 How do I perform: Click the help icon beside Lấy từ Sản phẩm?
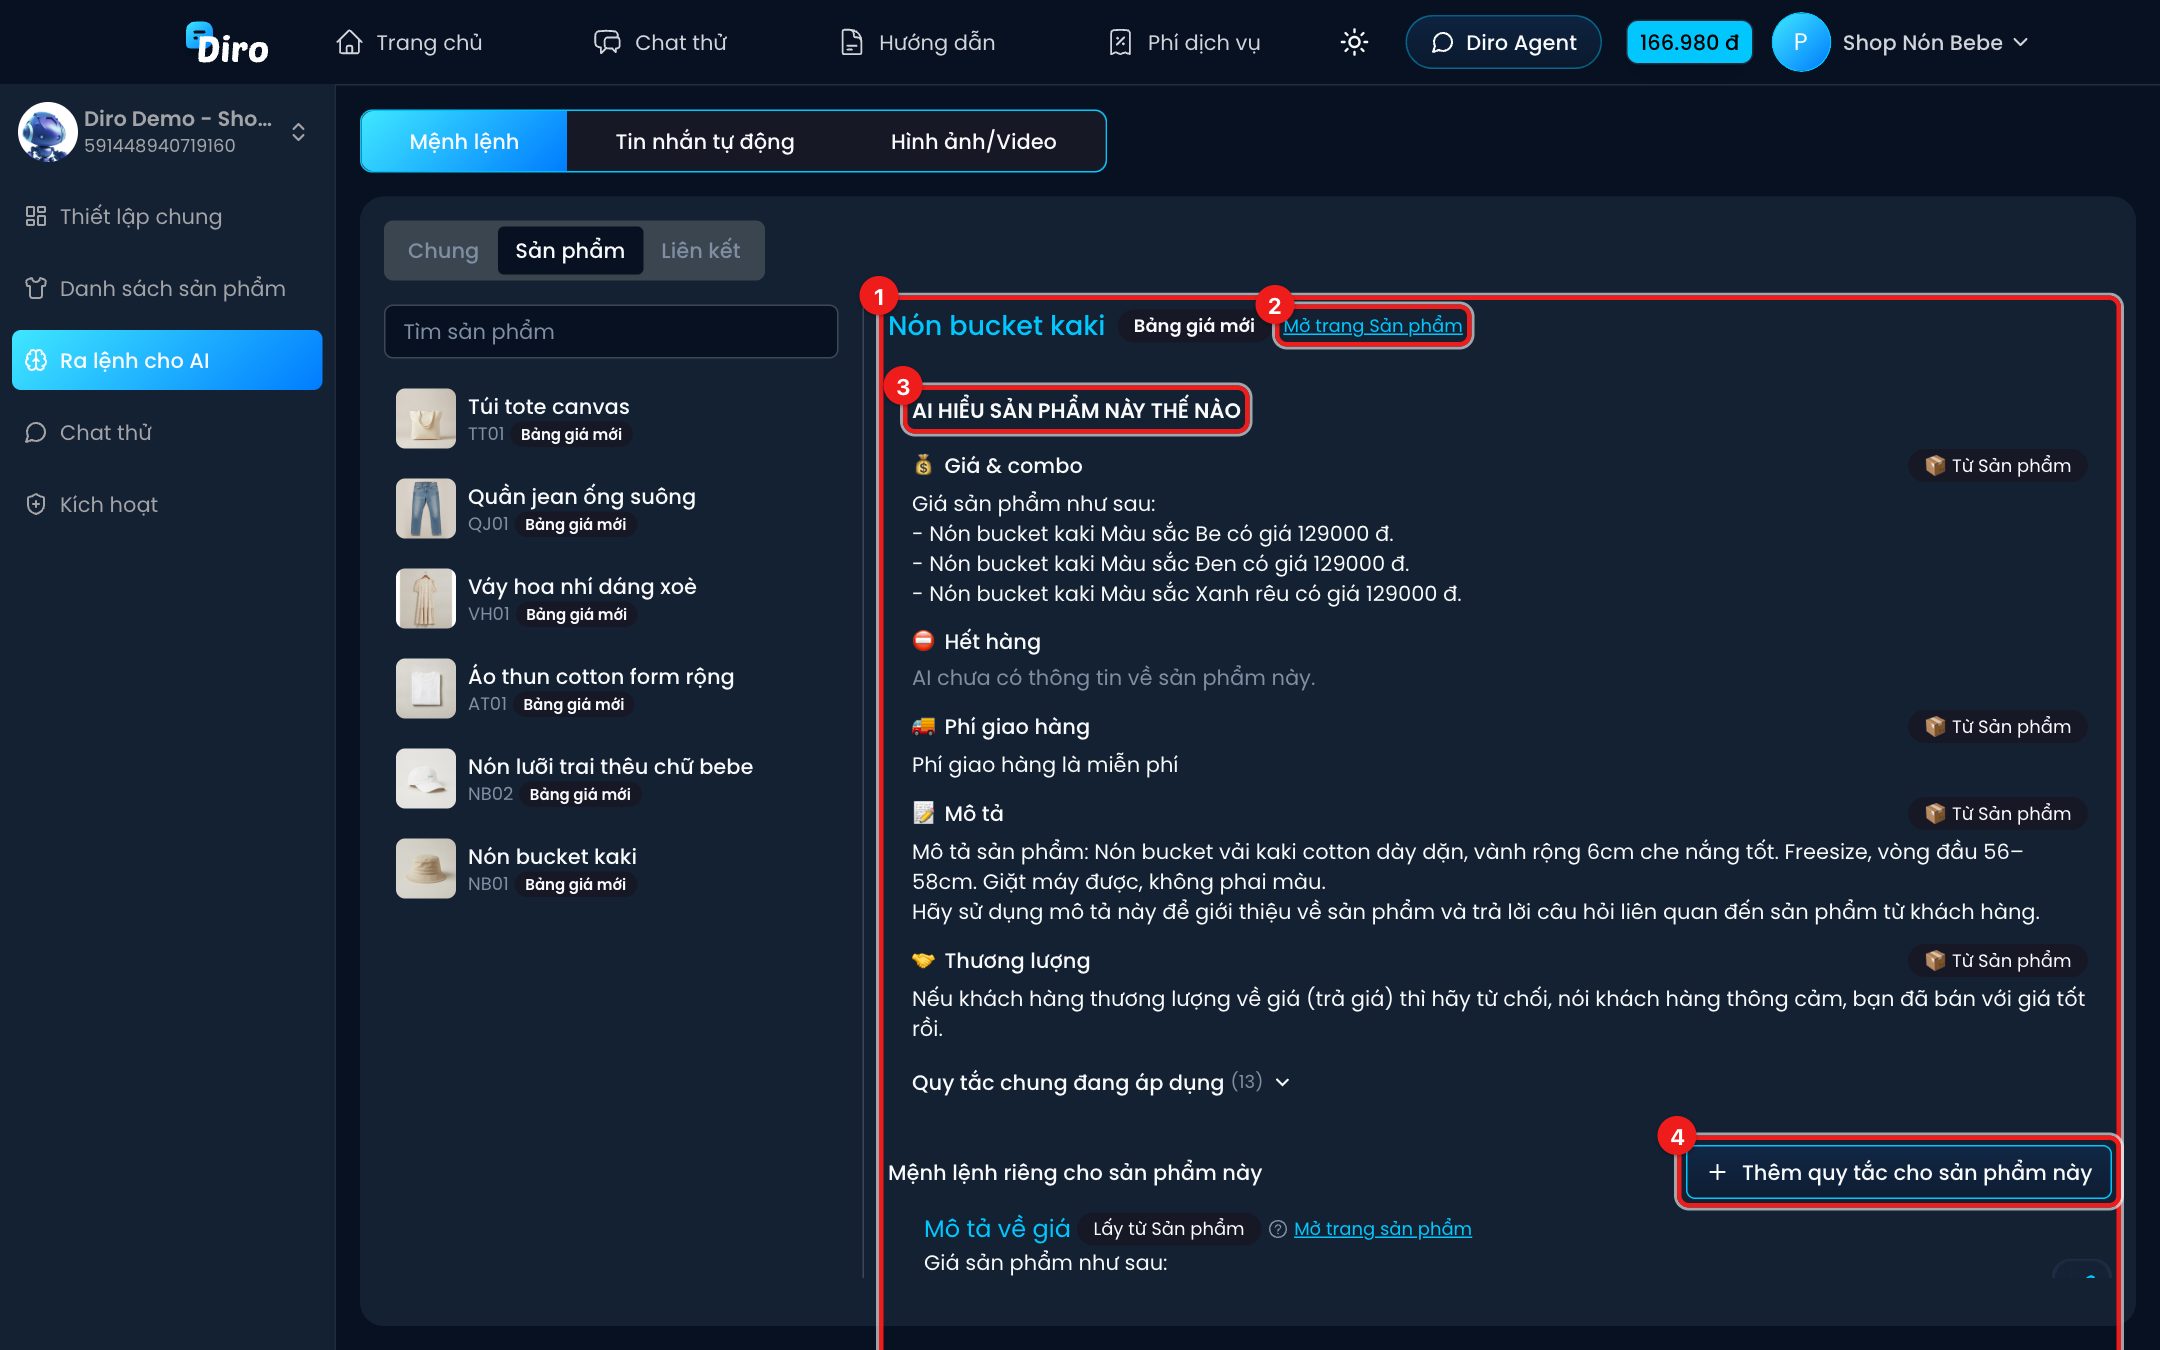pos(1277,1229)
